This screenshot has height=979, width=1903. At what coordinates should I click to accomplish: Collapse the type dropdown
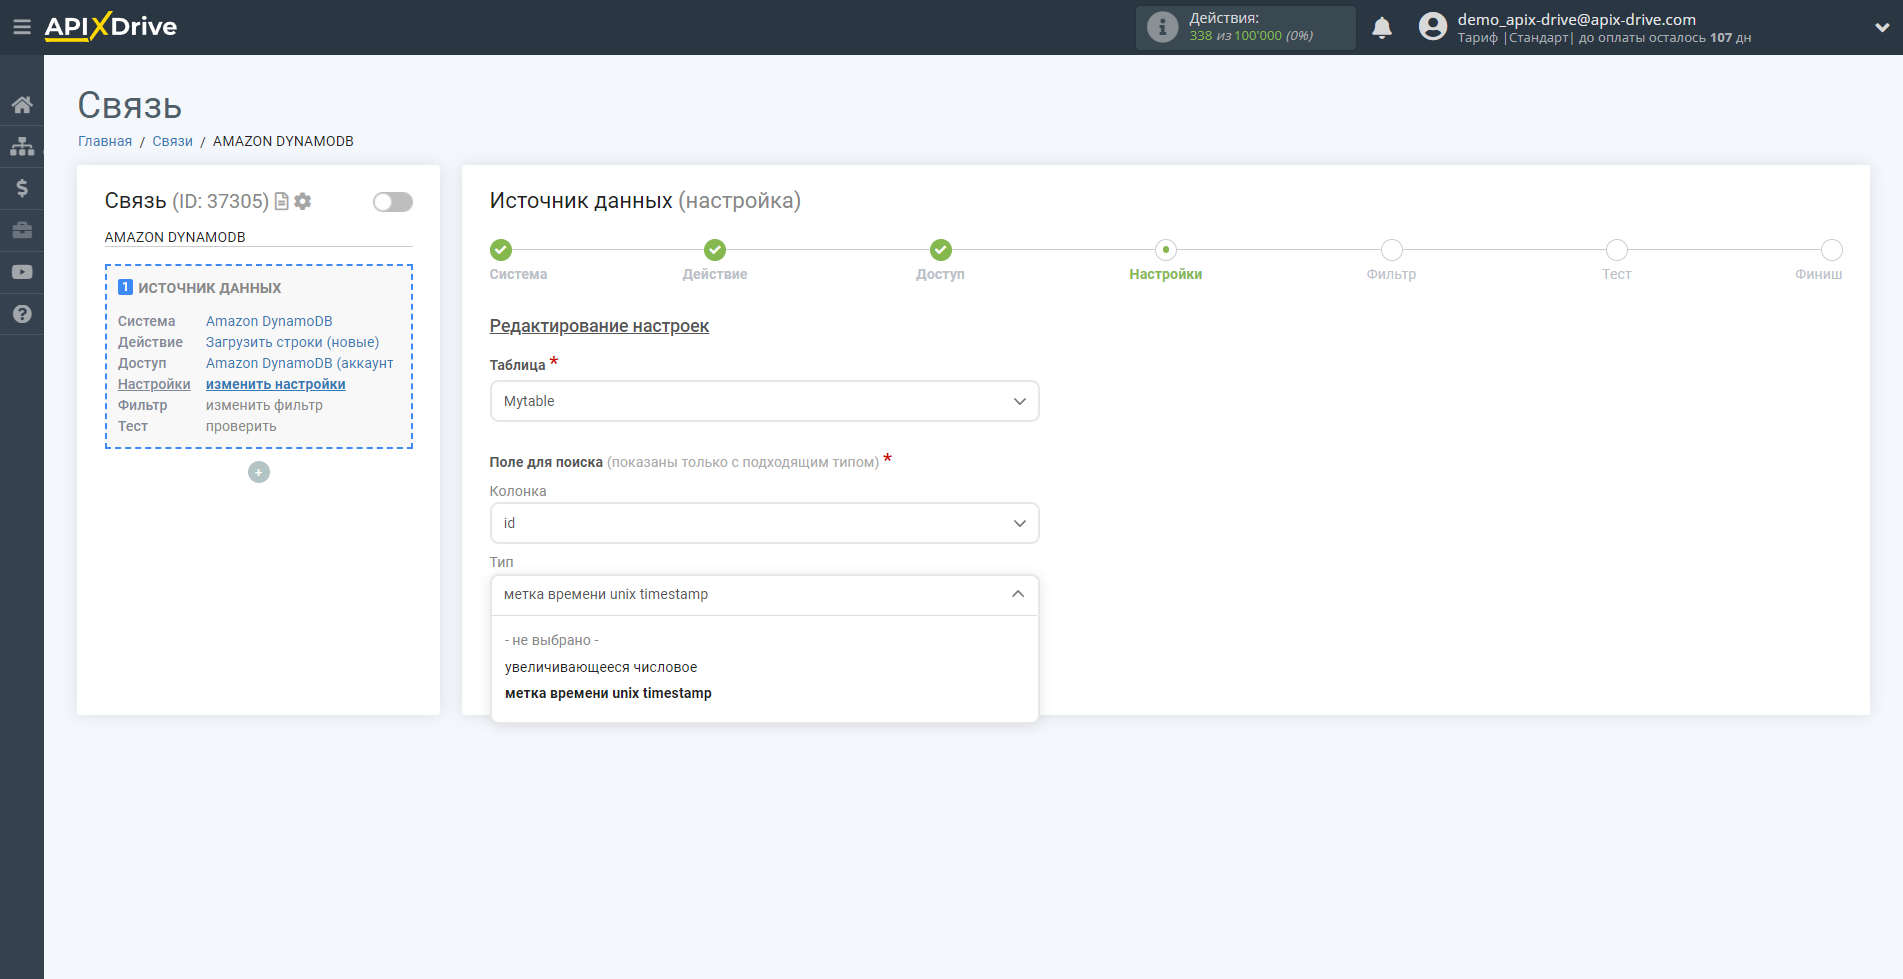click(x=765, y=594)
